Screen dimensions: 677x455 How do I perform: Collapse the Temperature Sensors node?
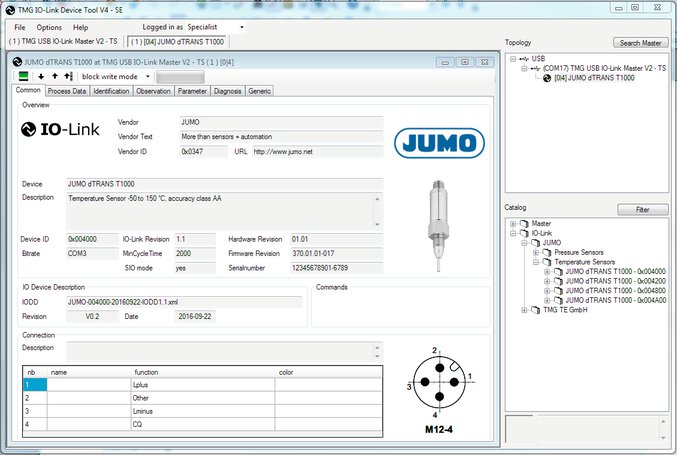click(535, 262)
